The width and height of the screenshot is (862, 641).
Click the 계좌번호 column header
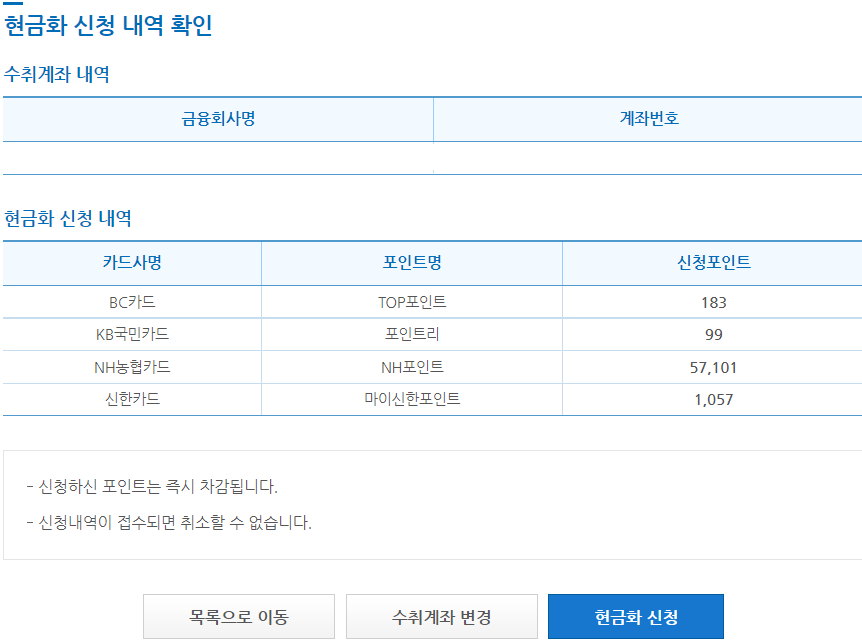[x=648, y=119]
